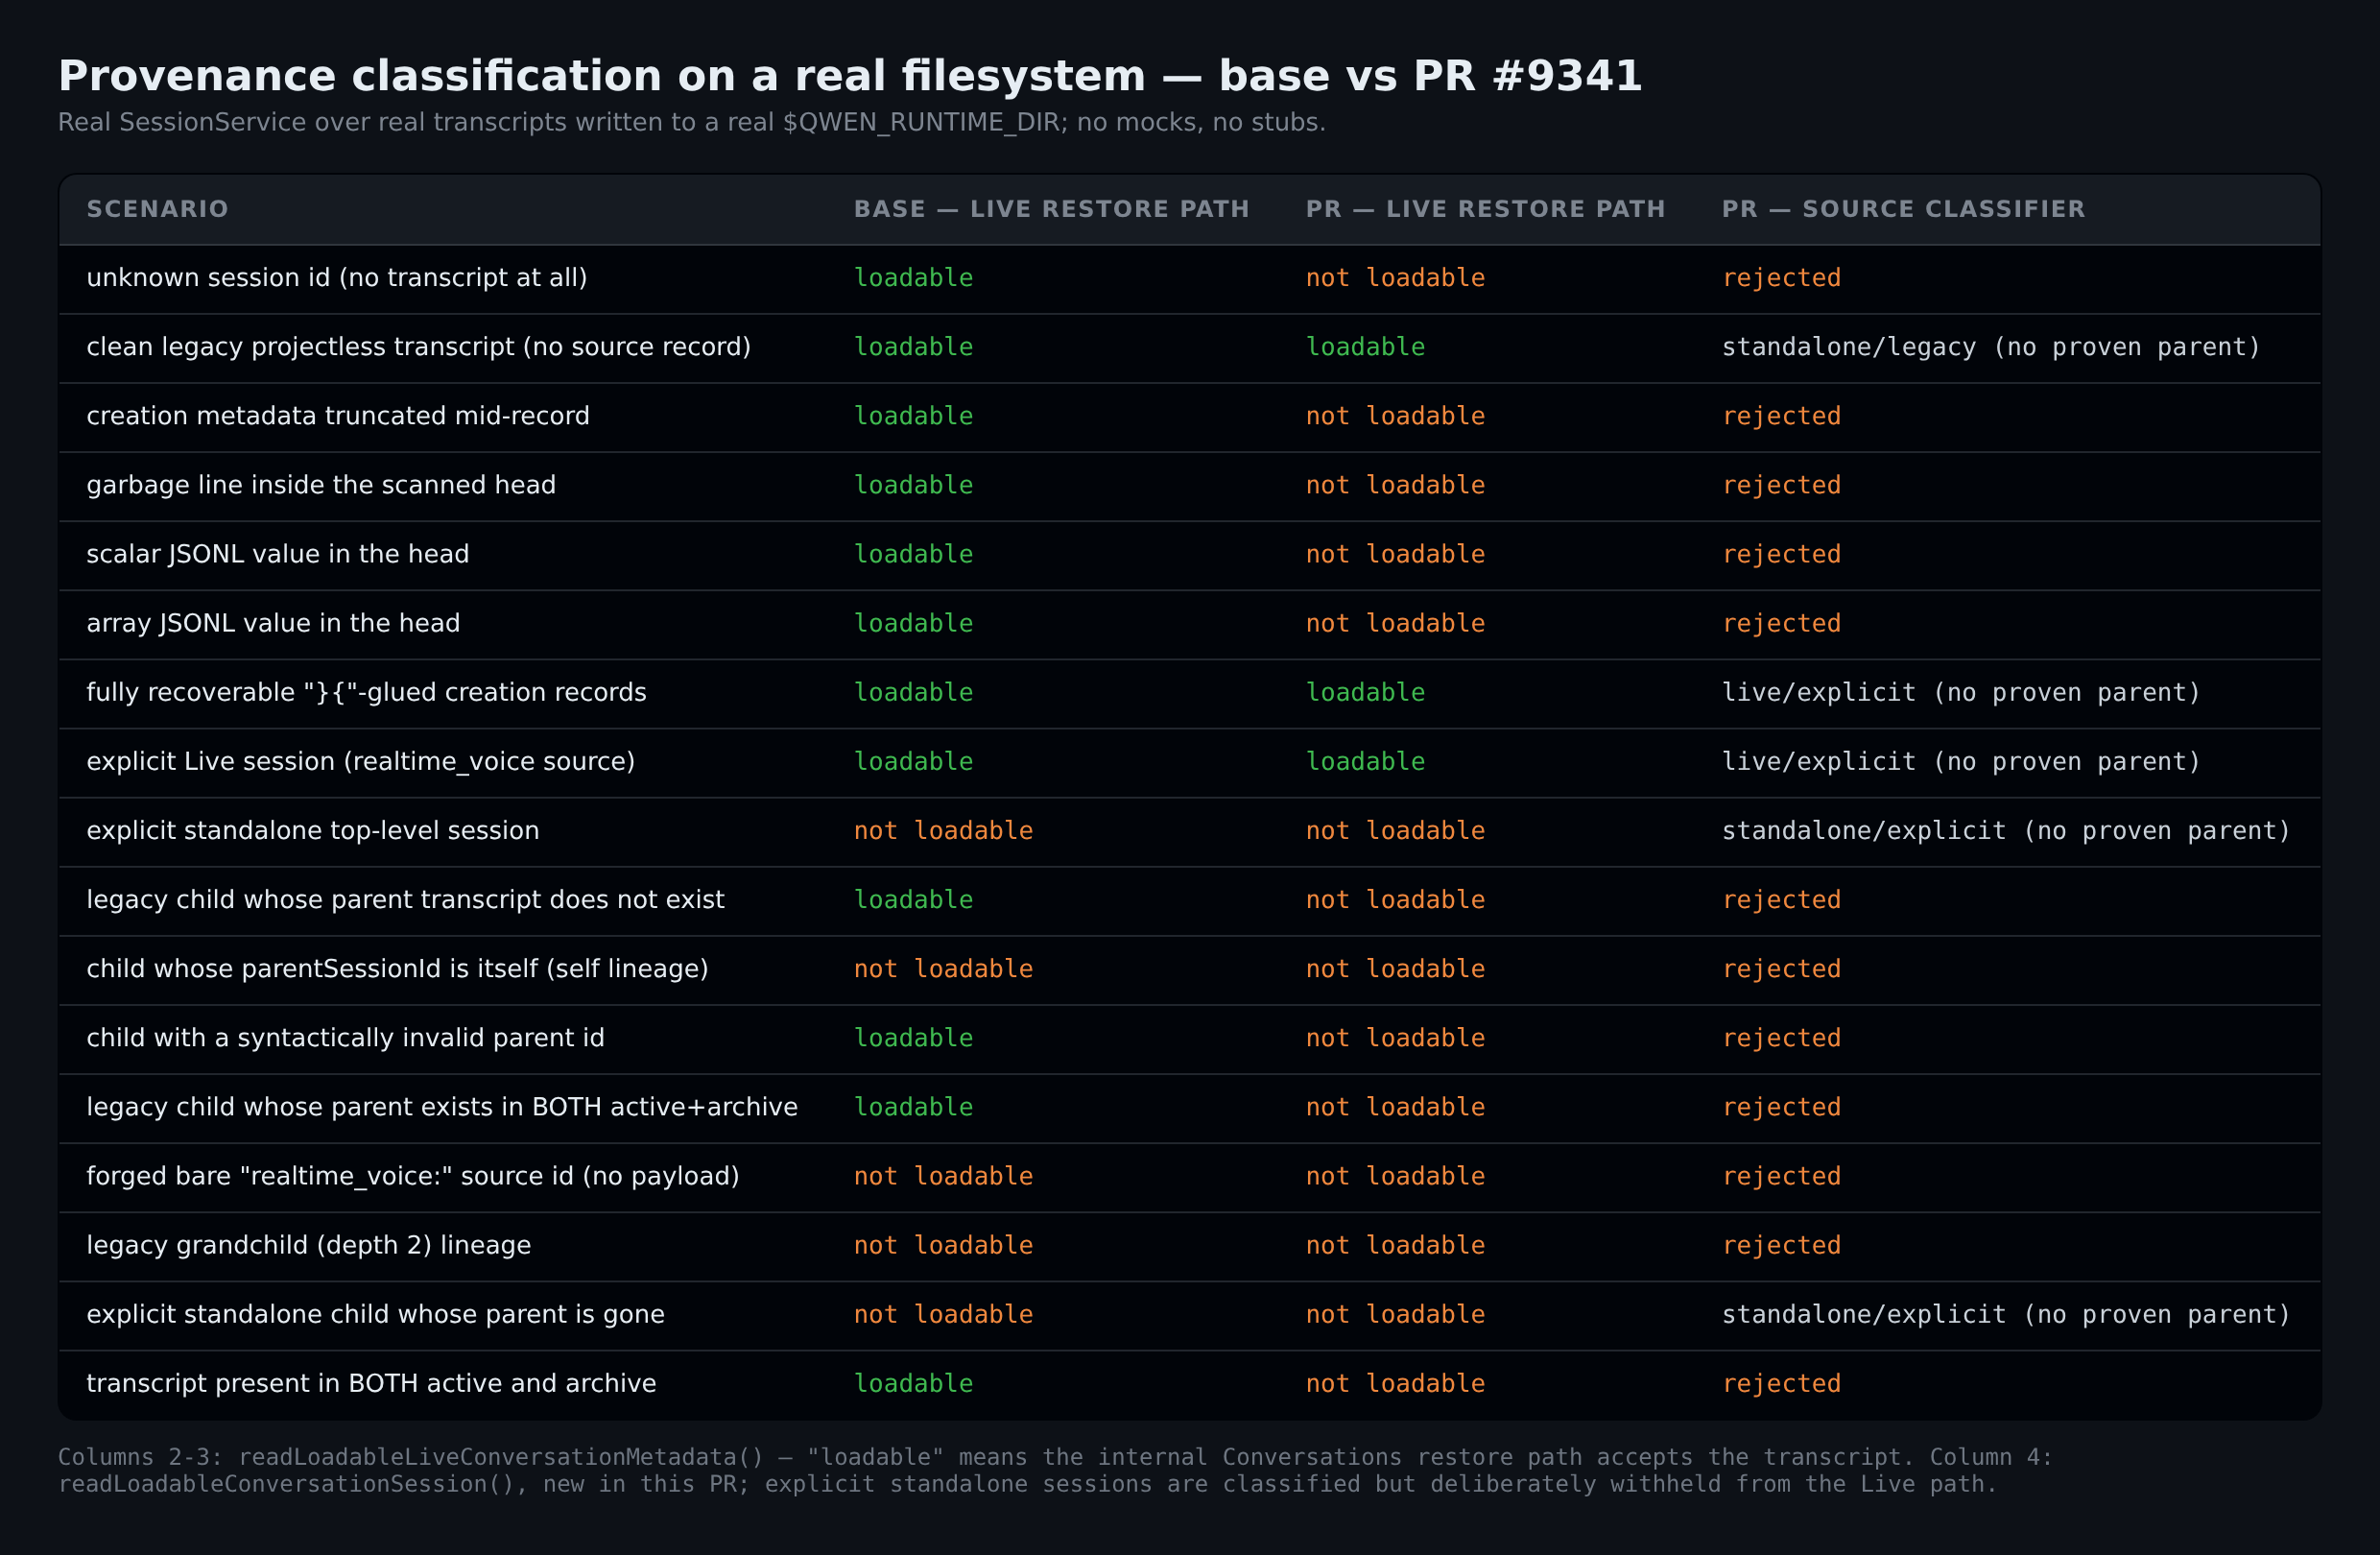This screenshot has height=1555, width=2380.
Task: Click "rejected" in the legacy grandchild row
Action: 1781,1244
